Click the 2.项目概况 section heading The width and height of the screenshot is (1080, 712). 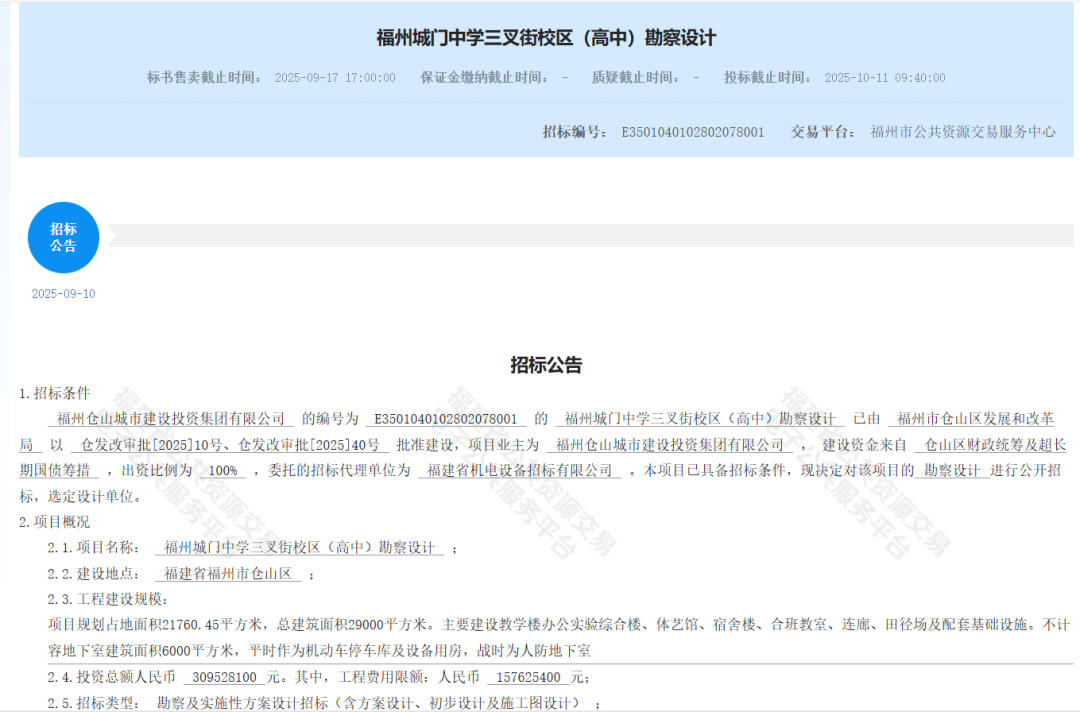pyautogui.click(x=55, y=522)
